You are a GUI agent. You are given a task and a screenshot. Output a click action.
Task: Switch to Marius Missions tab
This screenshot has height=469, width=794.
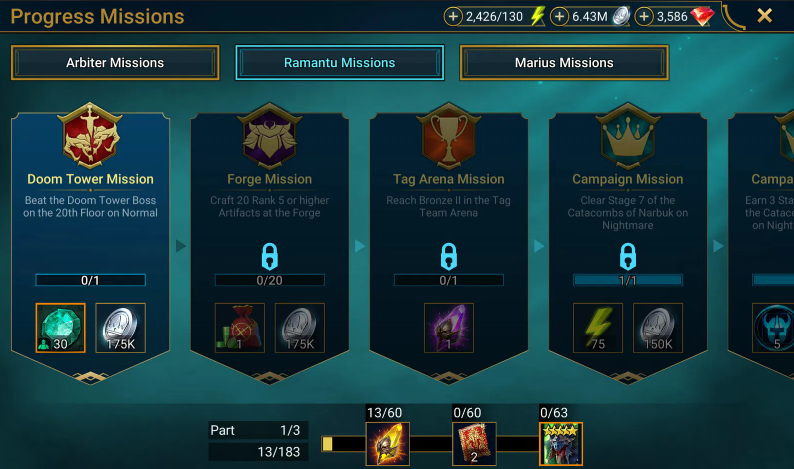point(564,63)
